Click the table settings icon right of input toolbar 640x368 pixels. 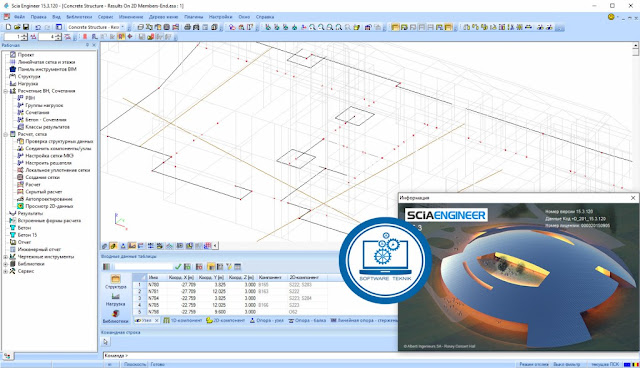(x=238, y=266)
